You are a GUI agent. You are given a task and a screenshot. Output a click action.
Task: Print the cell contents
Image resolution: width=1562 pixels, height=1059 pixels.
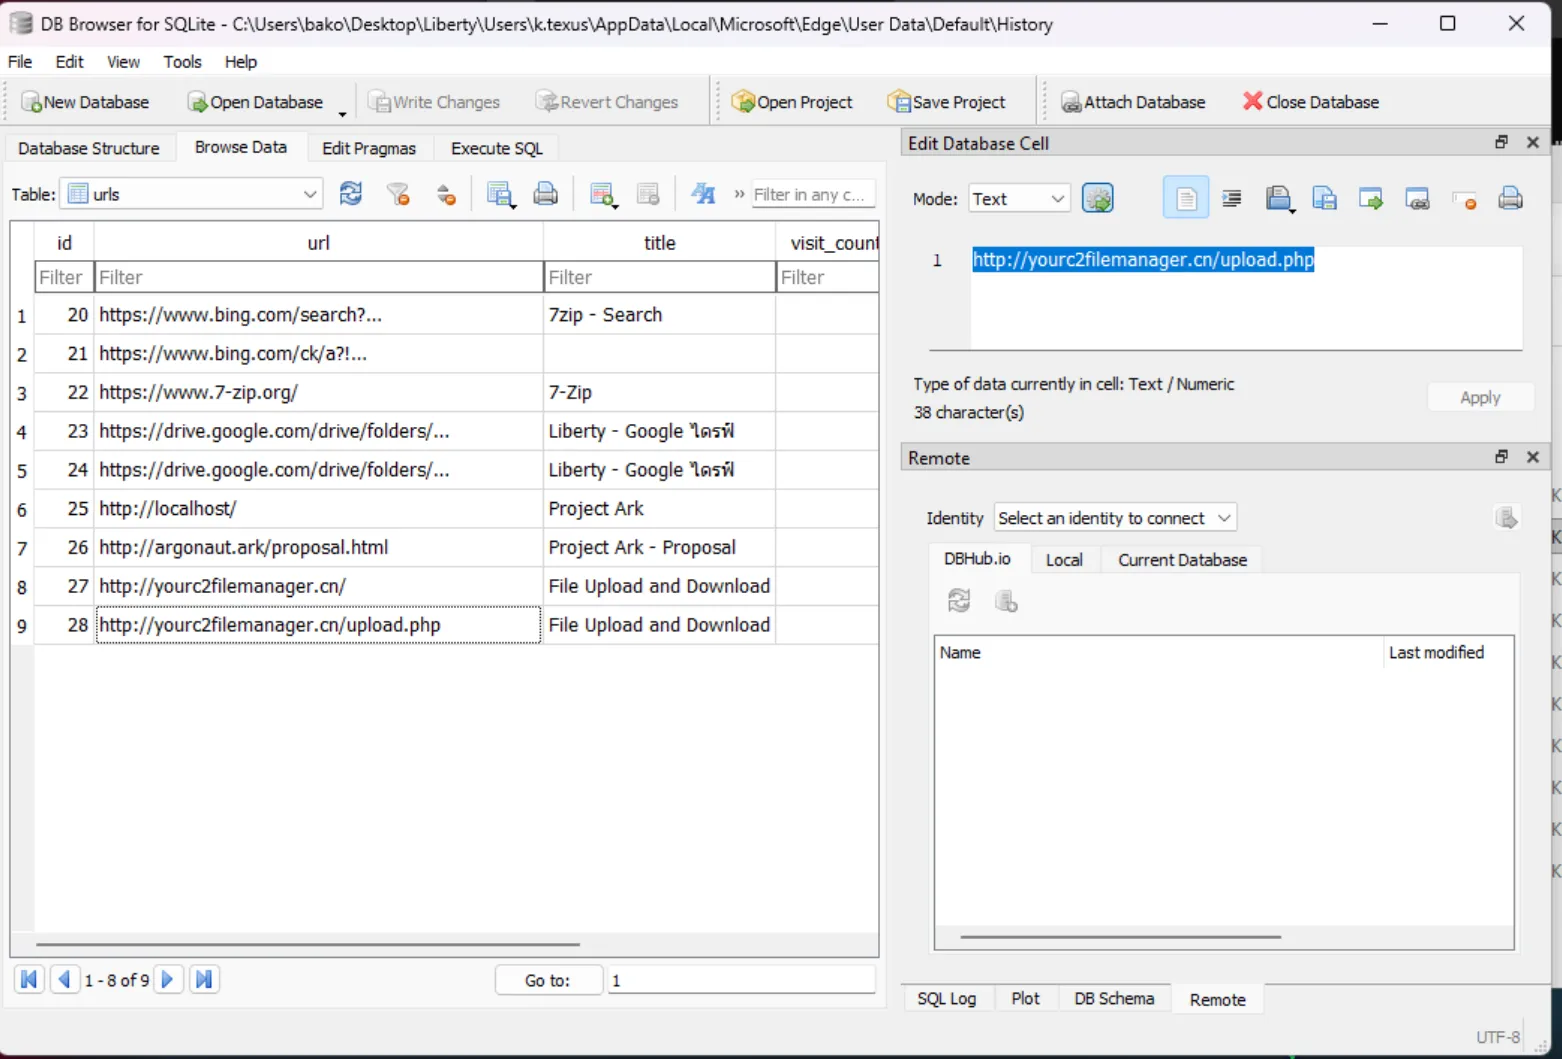coord(1511,198)
